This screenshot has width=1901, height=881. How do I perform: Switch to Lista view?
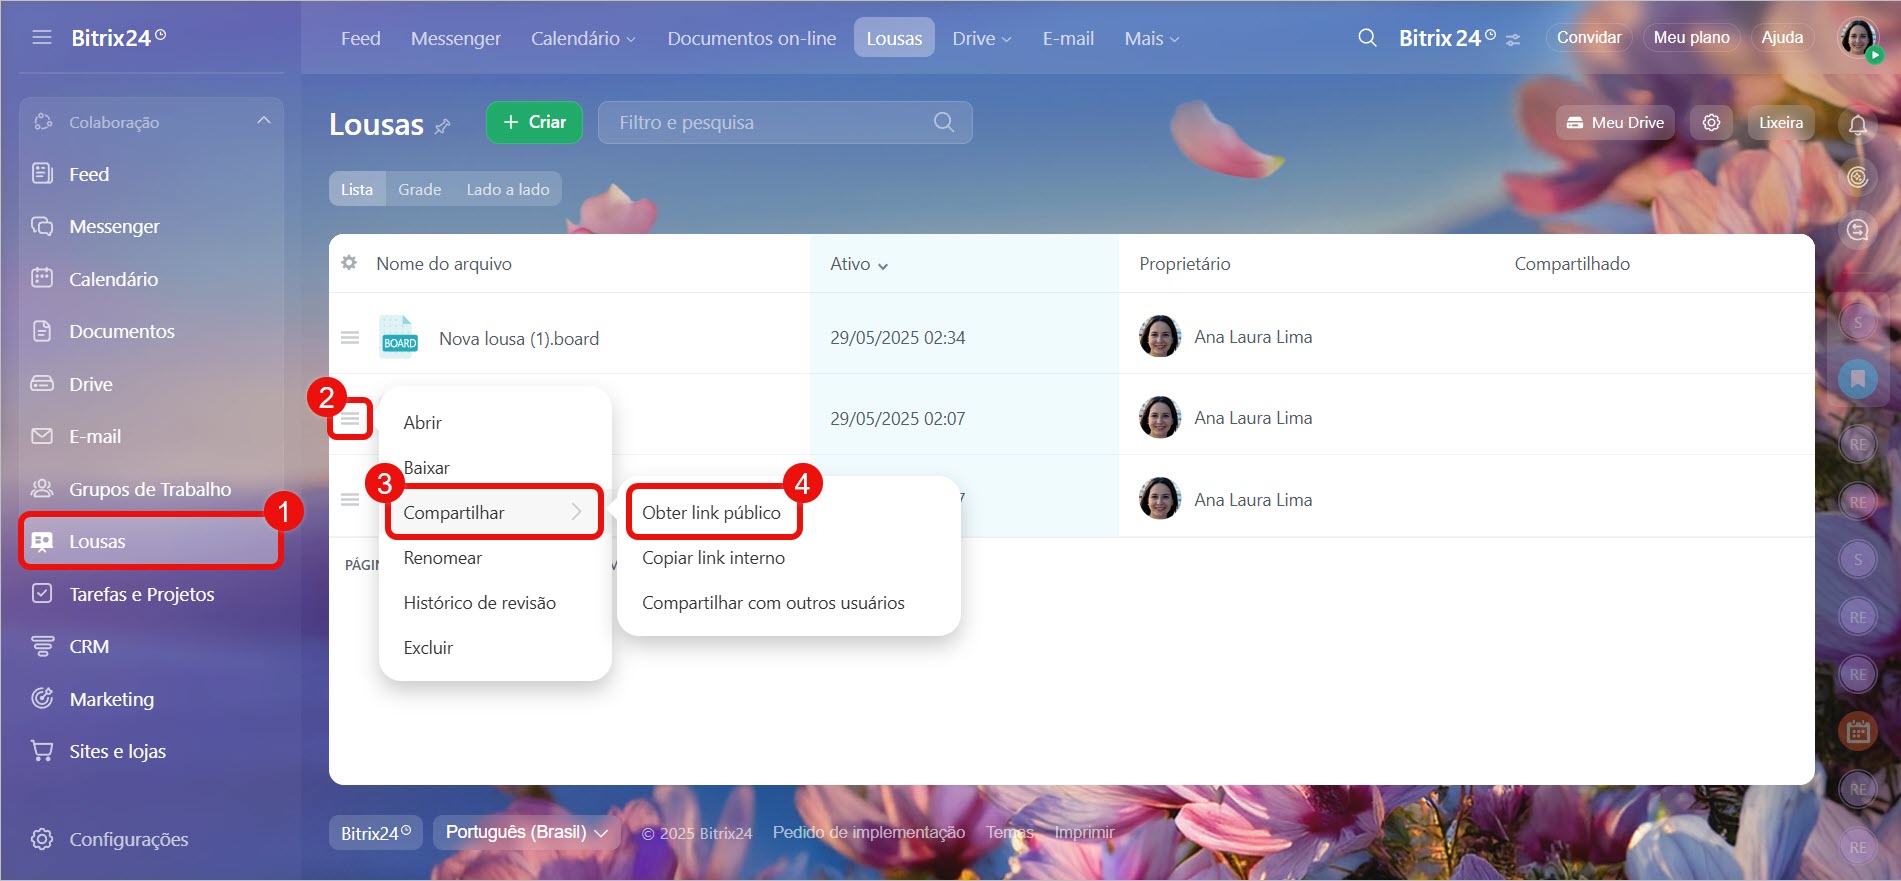357,189
